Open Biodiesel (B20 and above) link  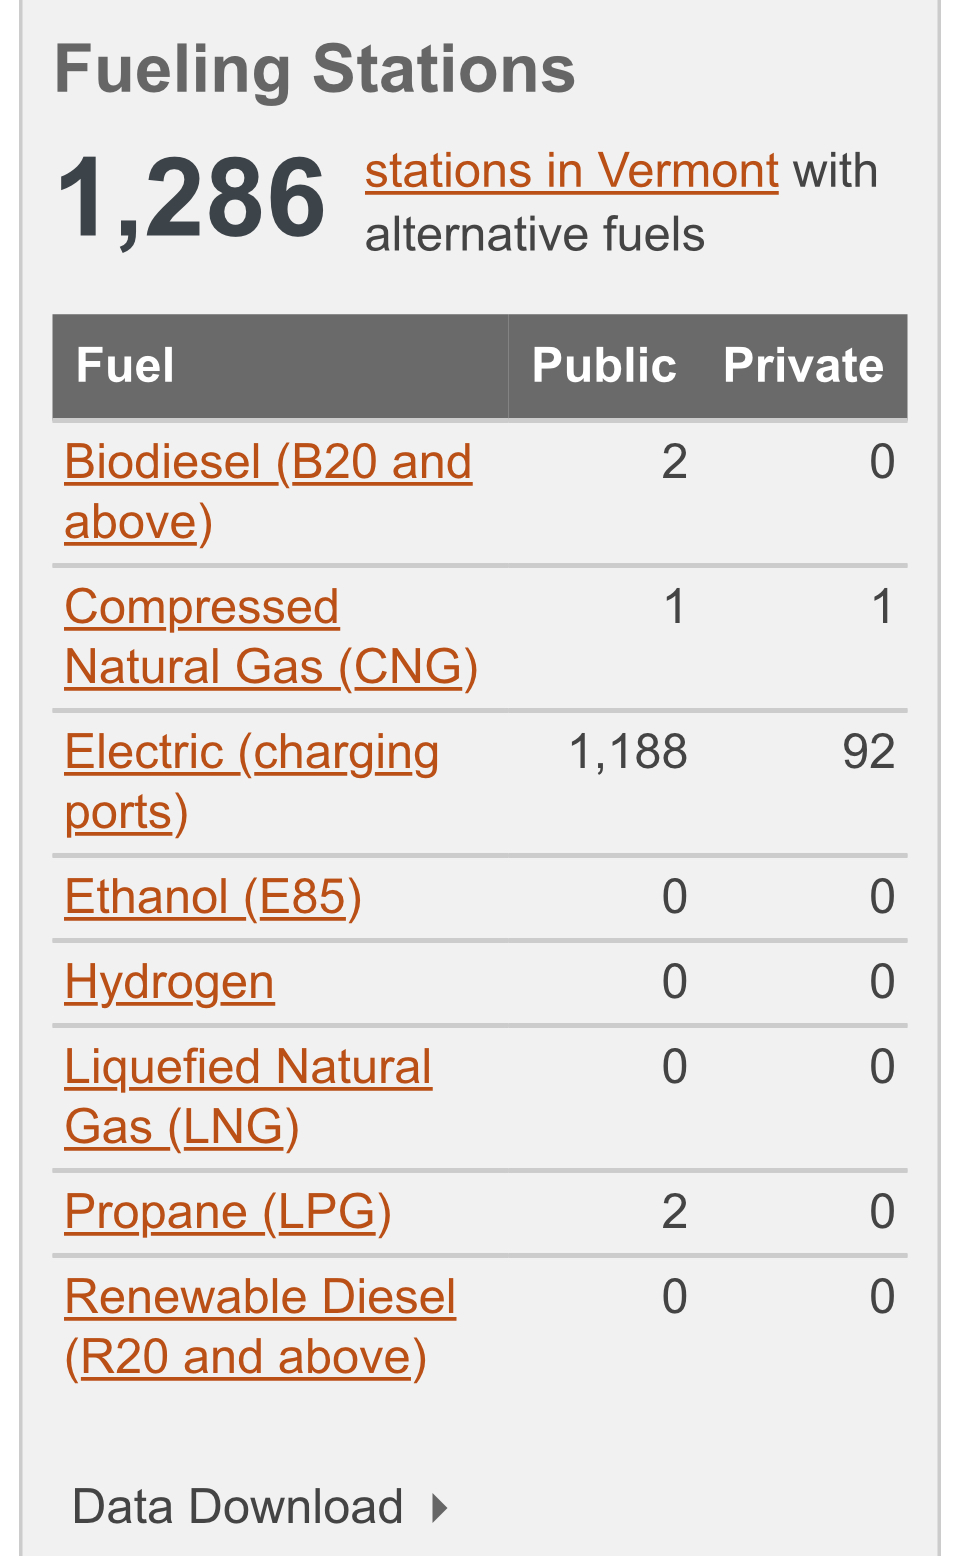268,492
